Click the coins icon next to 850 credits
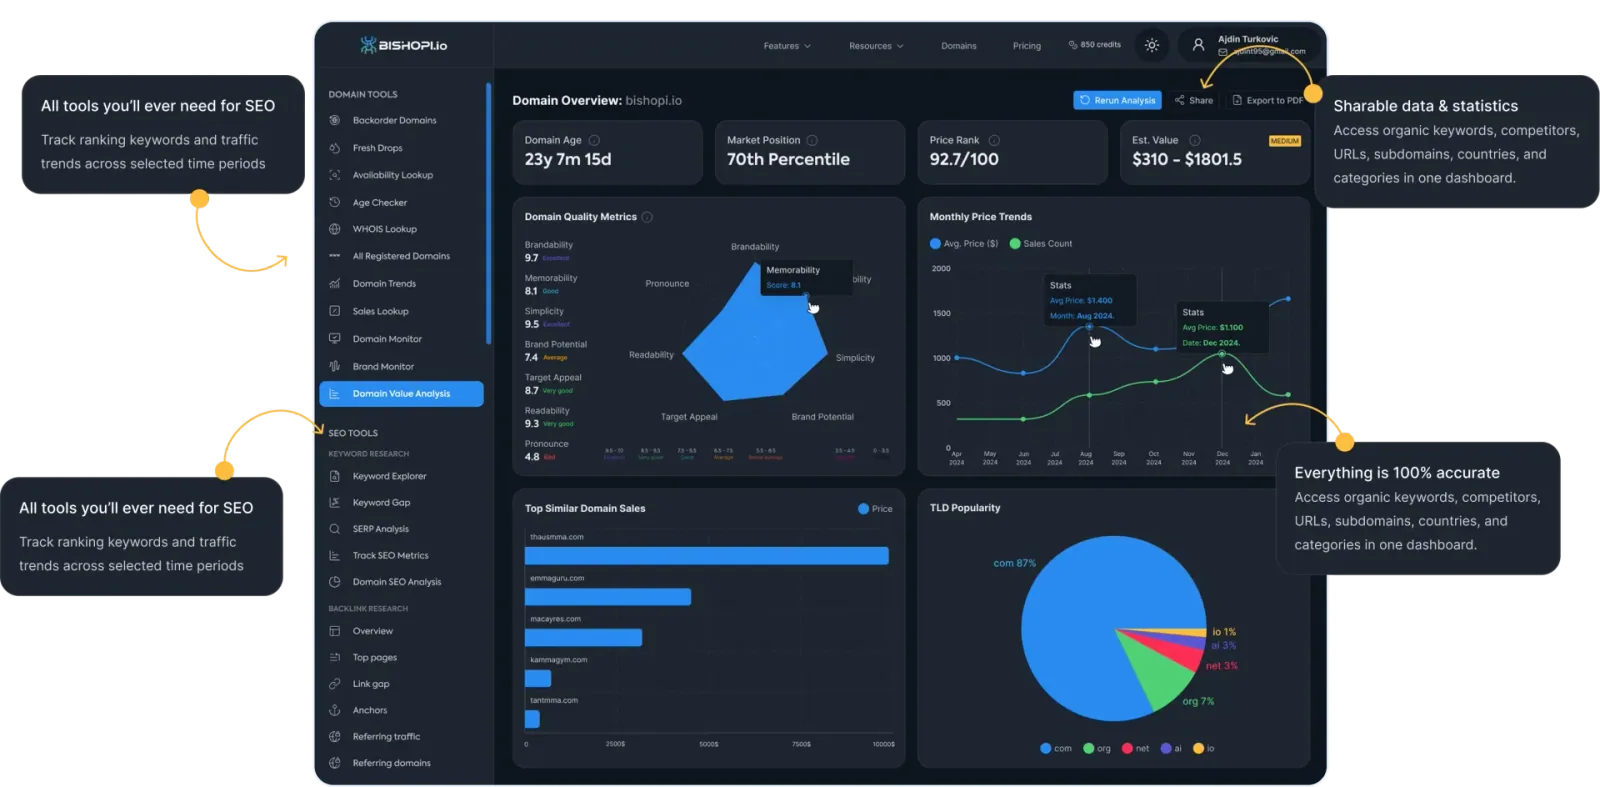 [1073, 45]
